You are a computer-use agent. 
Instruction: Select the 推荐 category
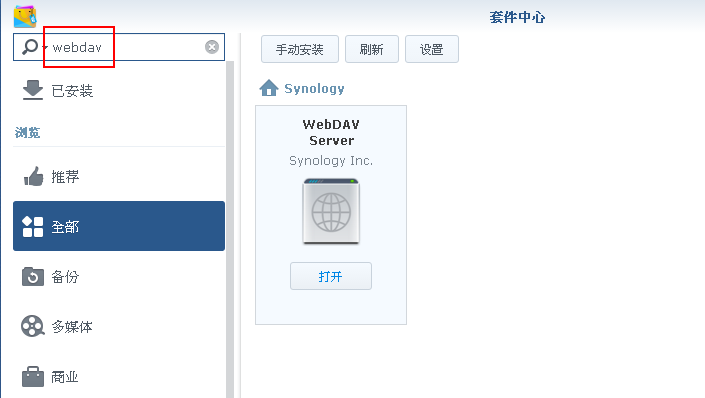[x=119, y=176]
